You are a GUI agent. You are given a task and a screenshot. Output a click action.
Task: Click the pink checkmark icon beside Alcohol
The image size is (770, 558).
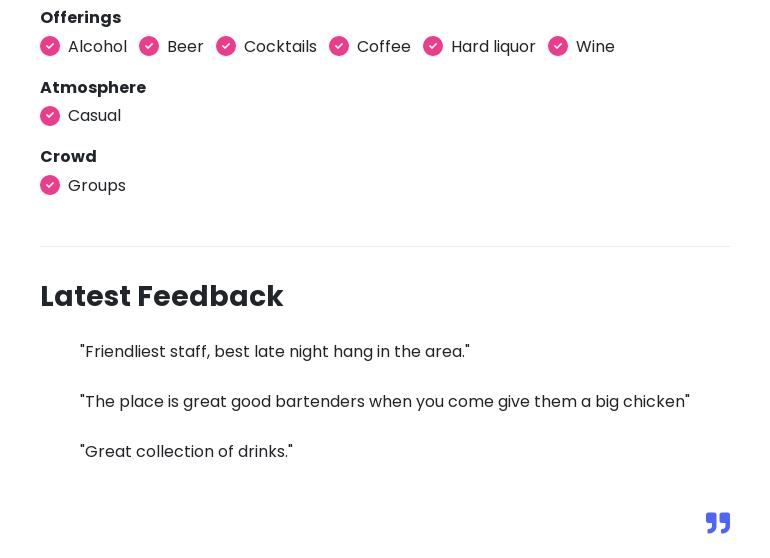50,47
